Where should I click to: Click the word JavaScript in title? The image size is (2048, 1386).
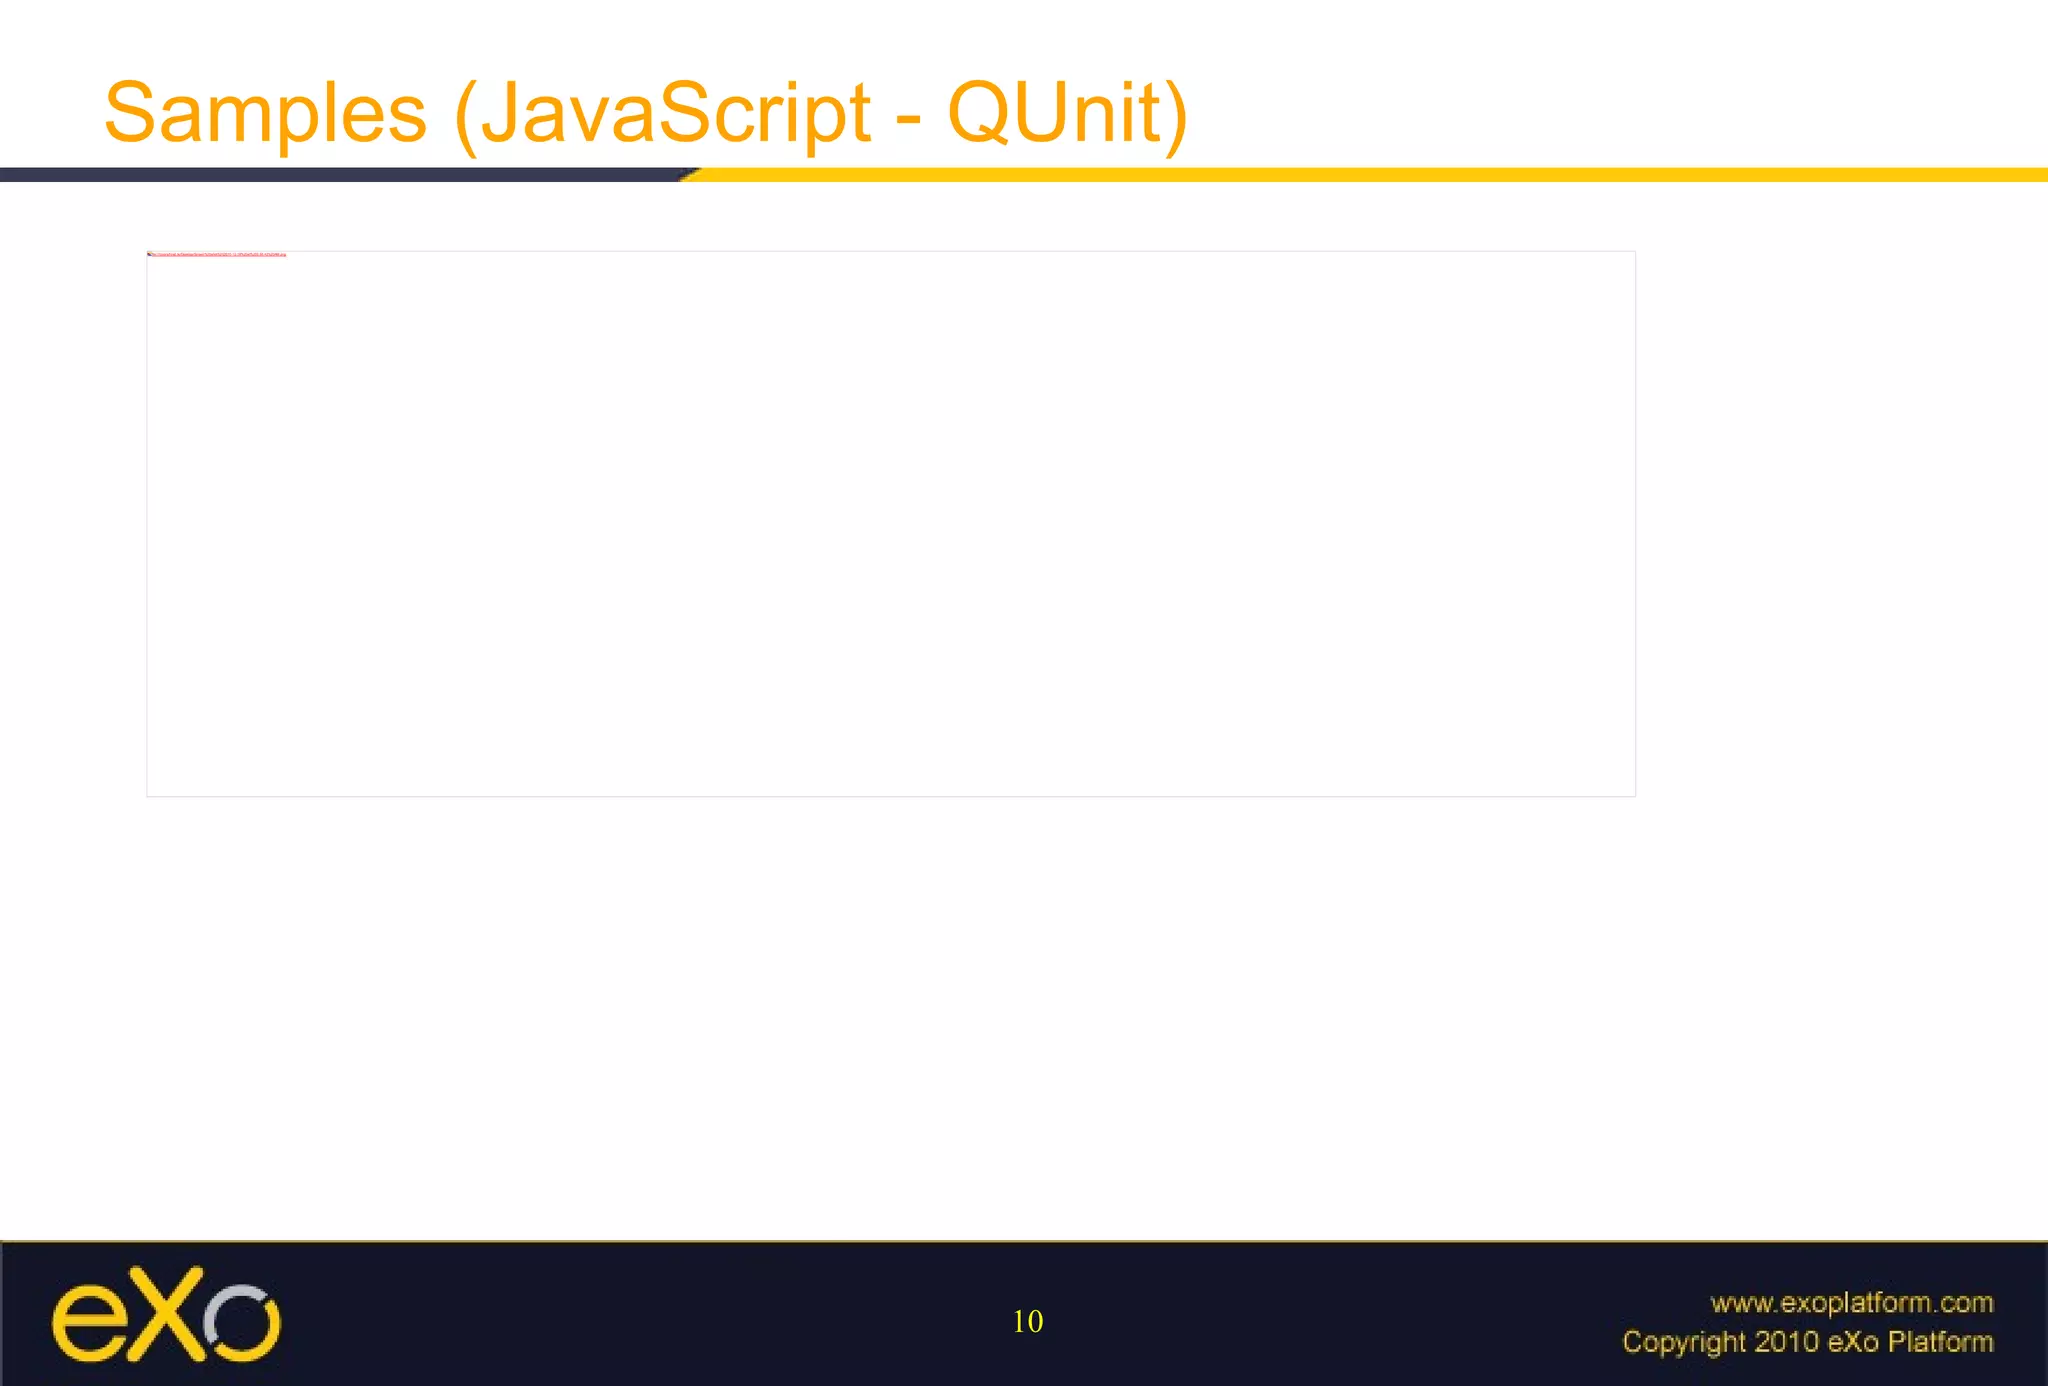tap(676, 113)
